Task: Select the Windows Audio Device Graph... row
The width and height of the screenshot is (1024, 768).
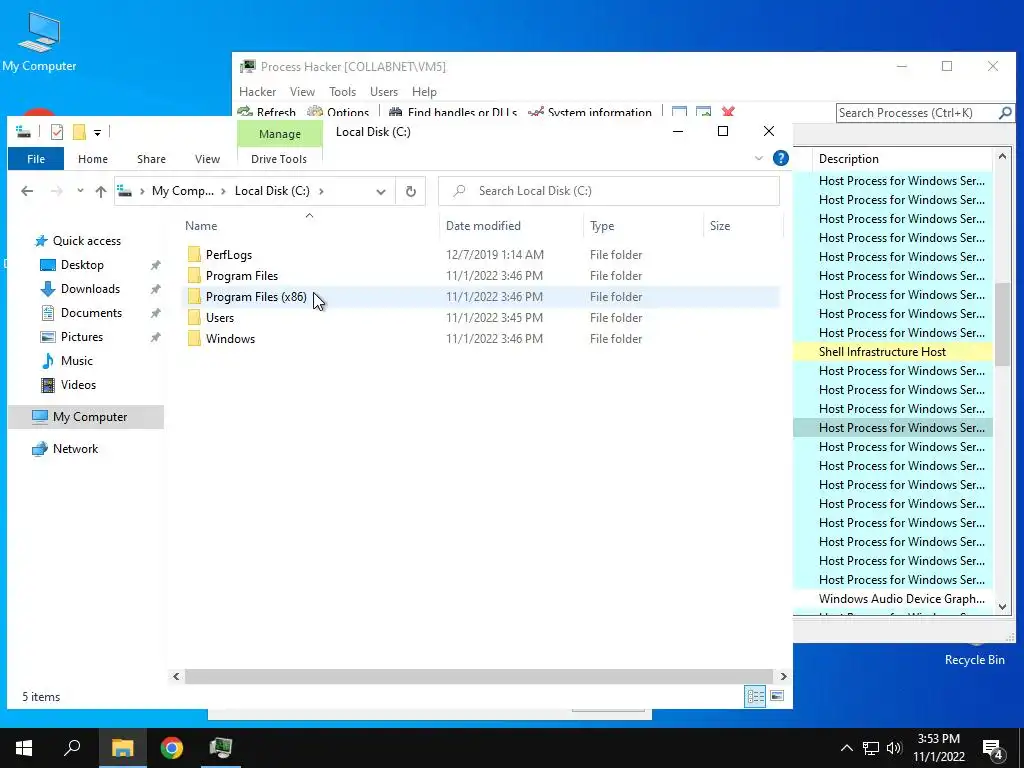Action: click(x=893, y=598)
